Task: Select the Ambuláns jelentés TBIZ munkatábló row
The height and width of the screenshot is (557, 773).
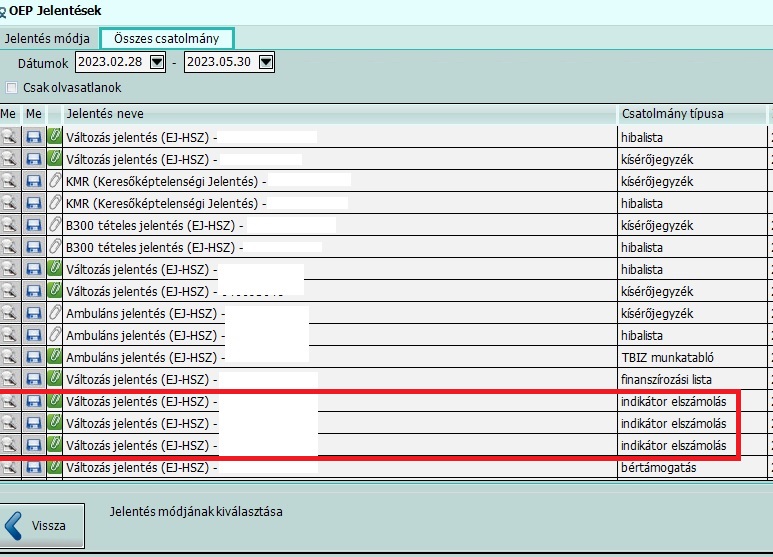Action: 340,356
